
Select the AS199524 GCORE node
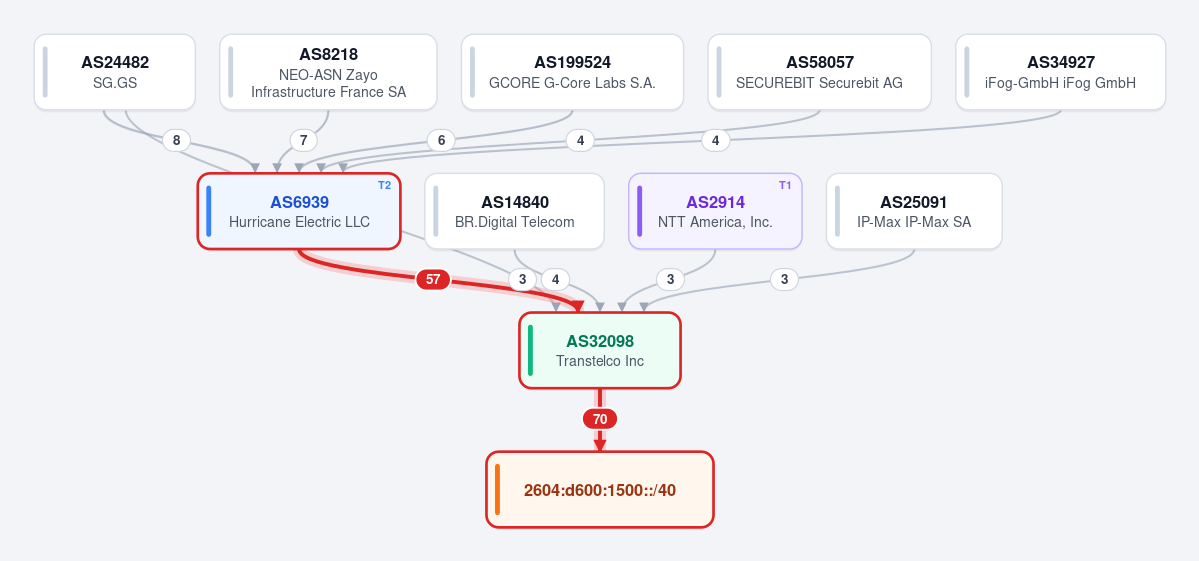[572, 72]
